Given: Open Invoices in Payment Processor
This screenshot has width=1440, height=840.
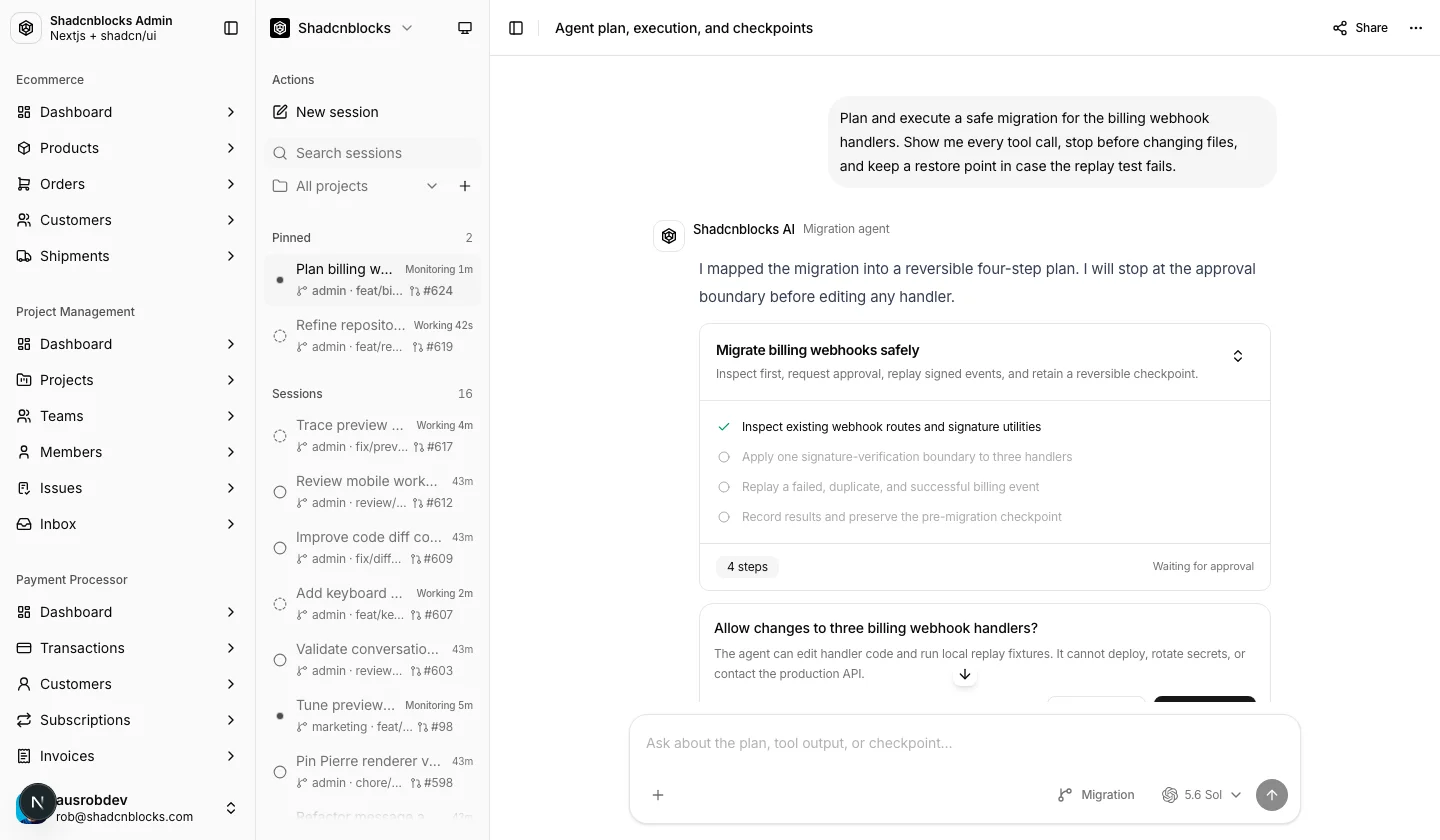Looking at the screenshot, I should pyautogui.click(x=128, y=756).
